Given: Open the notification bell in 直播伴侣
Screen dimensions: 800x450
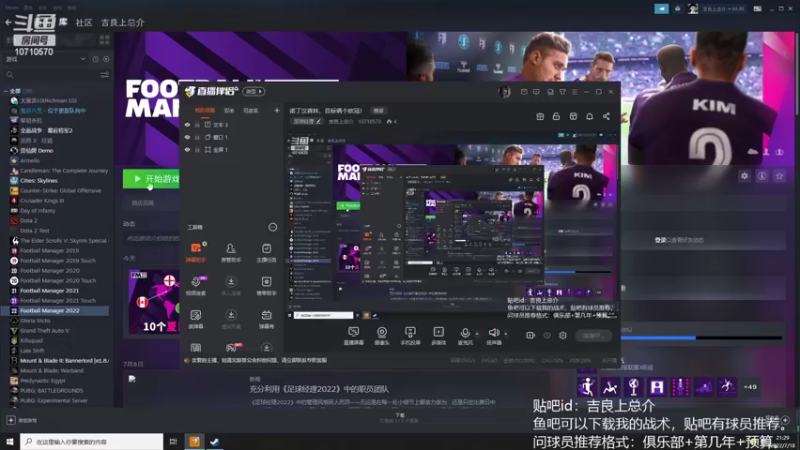Looking at the screenshot, I should (x=589, y=116).
